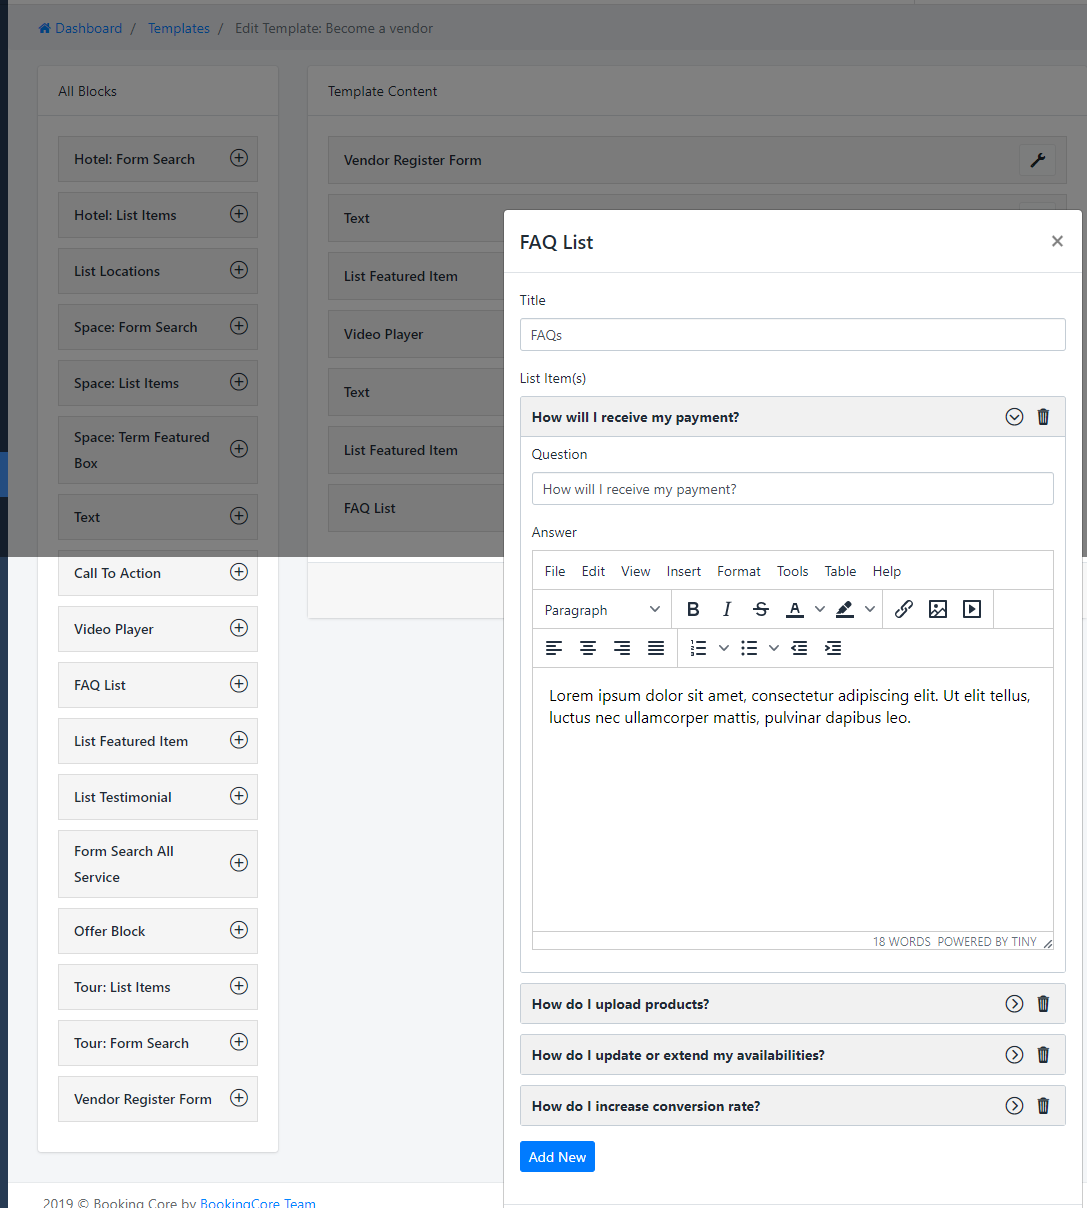Image resolution: width=1087 pixels, height=1208 pixels.
Task: Click the Bold formatting icon
Action: [693, 609]
